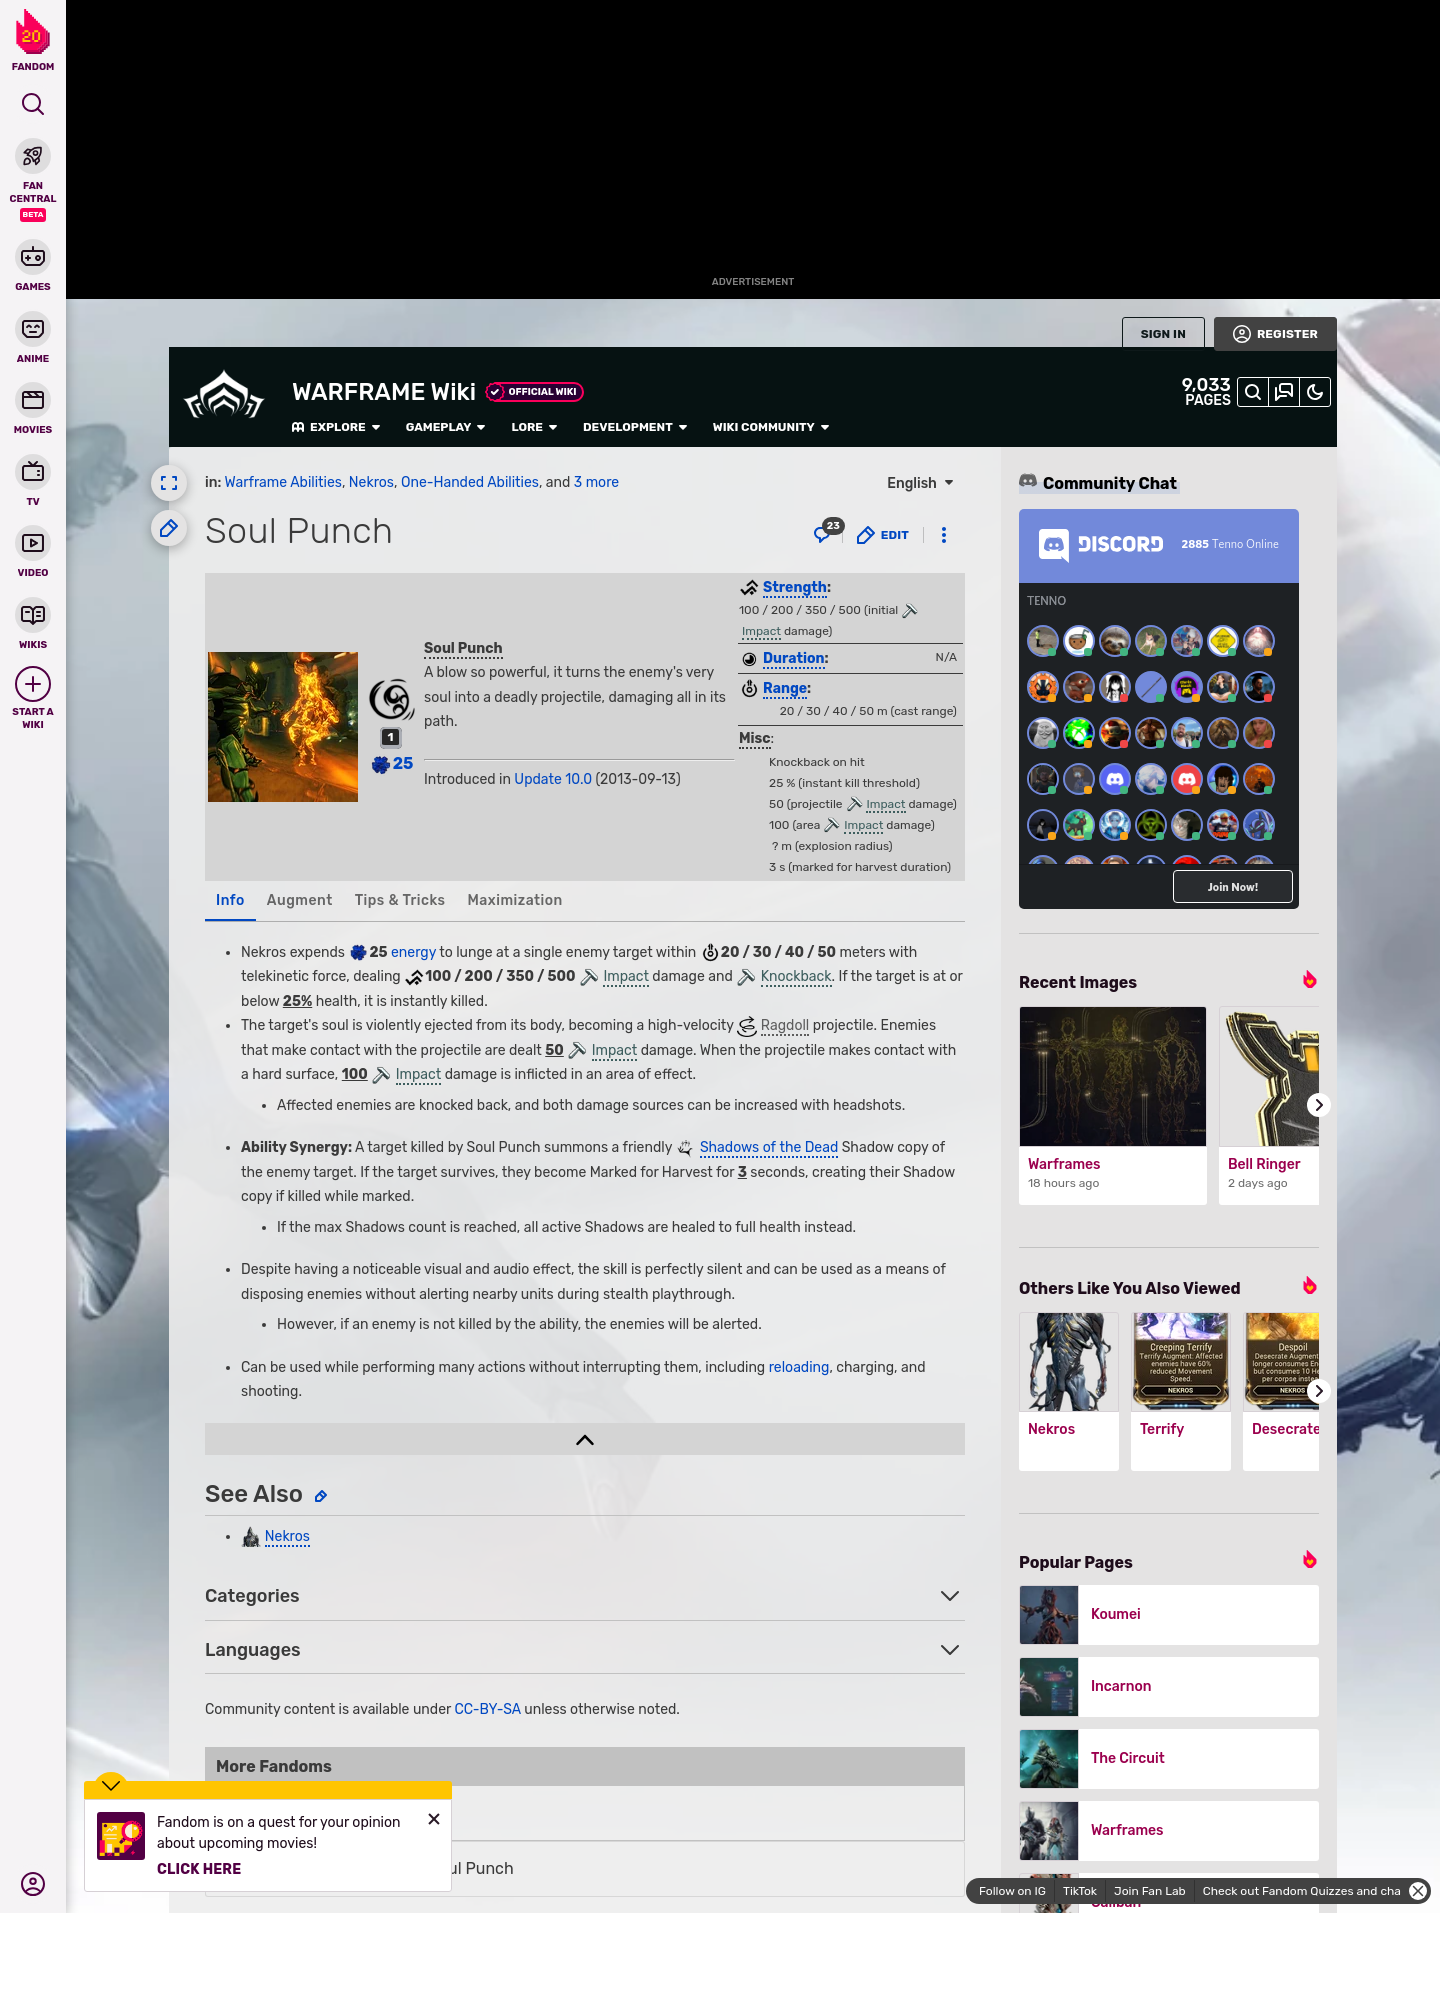Screen dimensions: 1440x2000
Task: Click the Sign In button
Action: [x=1163, y=334]
